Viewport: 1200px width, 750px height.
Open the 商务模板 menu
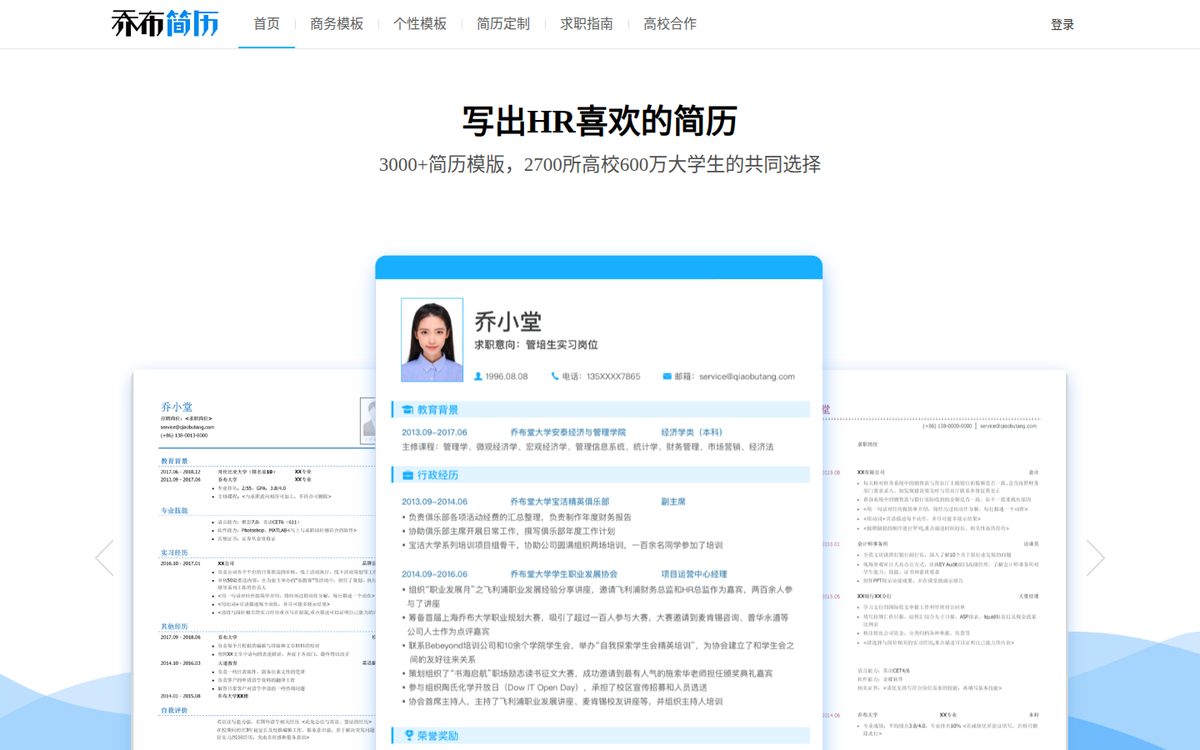[x=337, y=24]
